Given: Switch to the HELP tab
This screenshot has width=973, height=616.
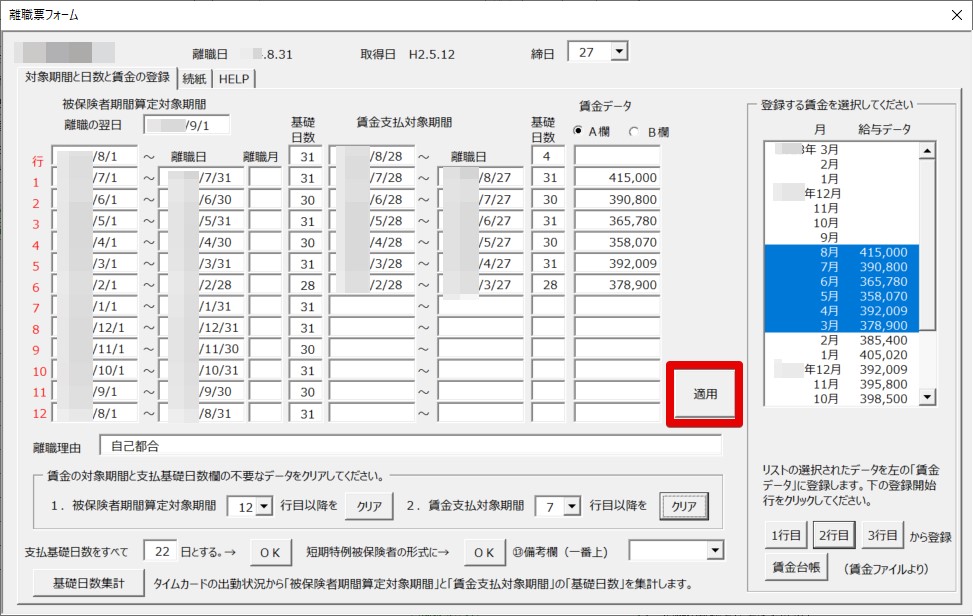Looking at the screenshot, I should tap(234, 79).
